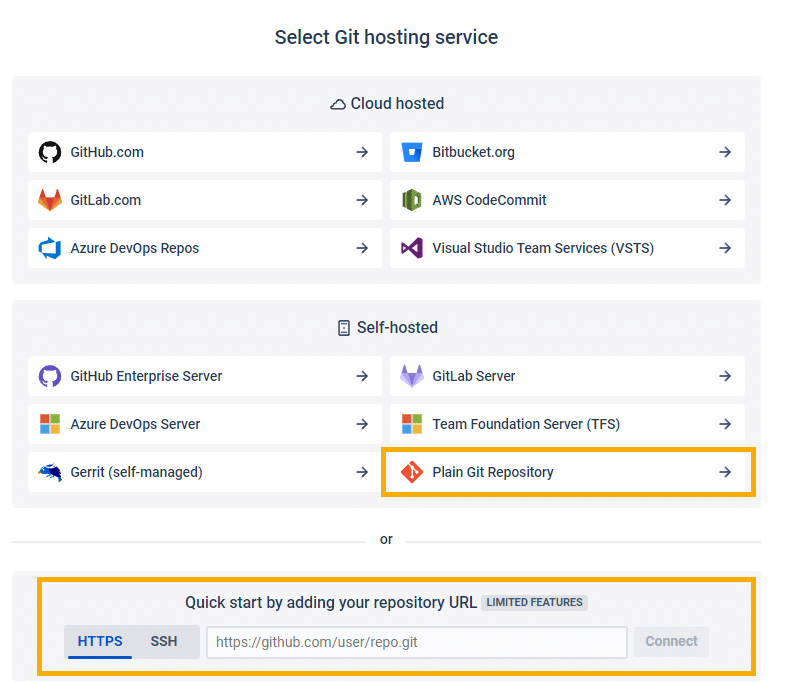The image size is (794, 682).
Task: Choose Team Foundation Server (TFS)
Action: click(x=526, y=424)
